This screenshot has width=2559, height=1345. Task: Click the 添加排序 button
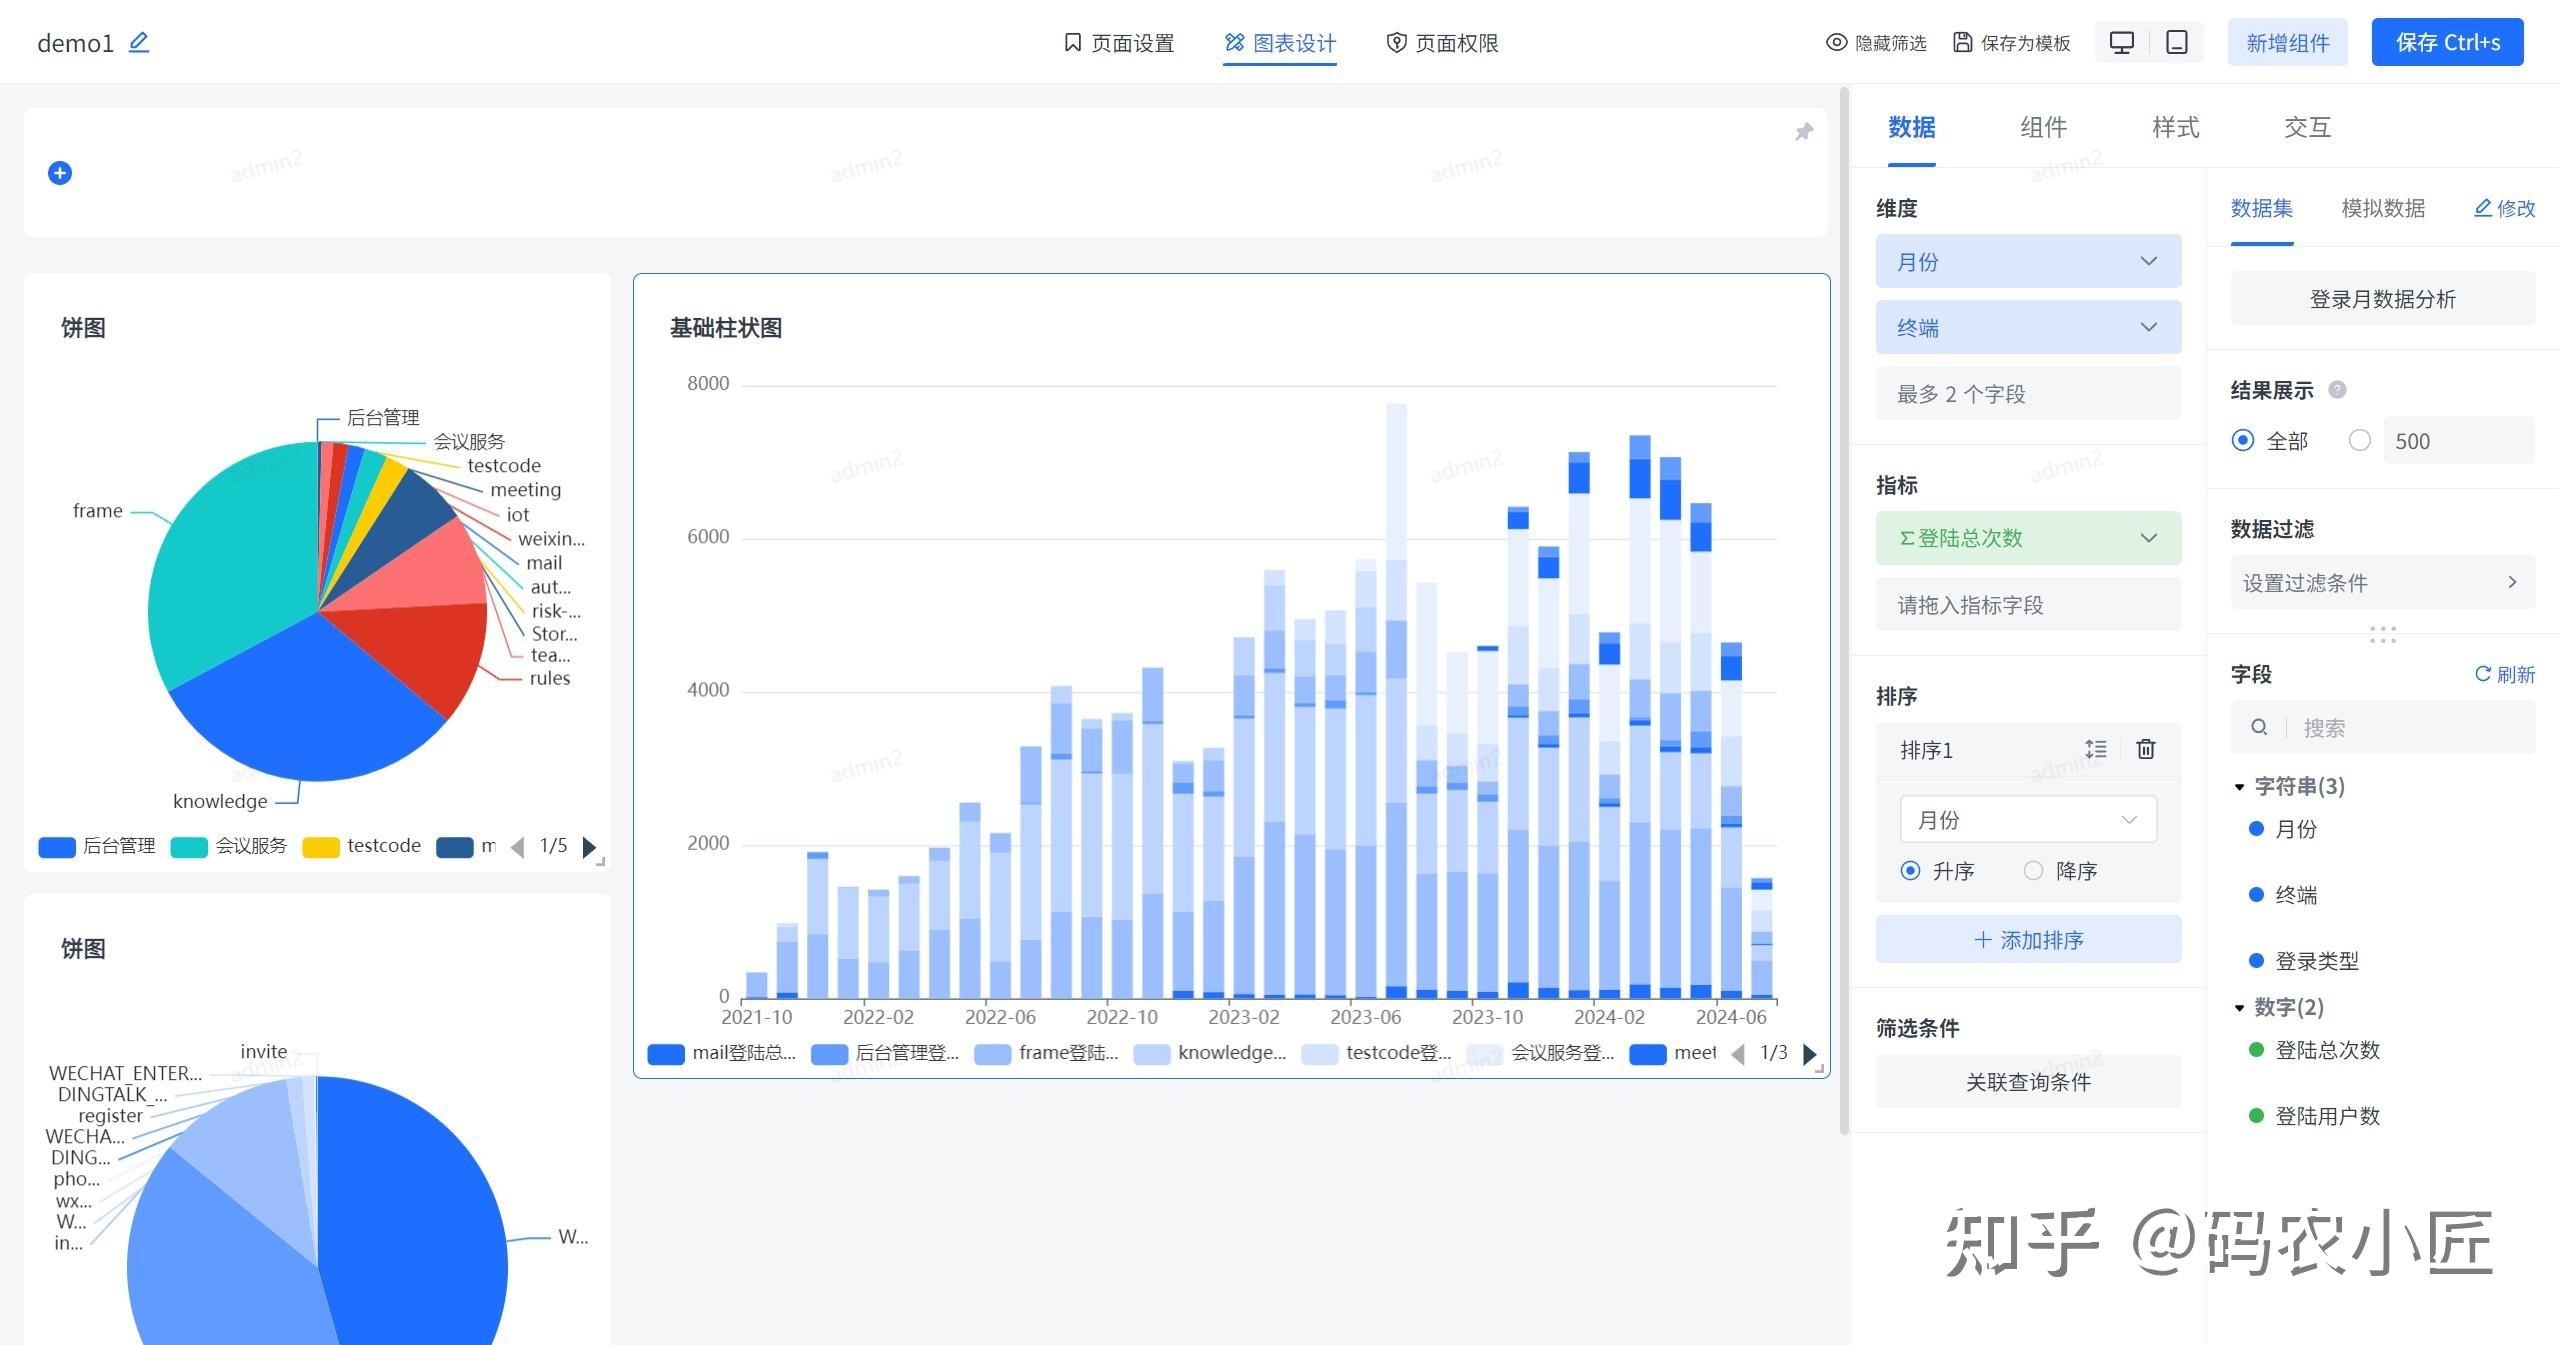[x=2027, y=940]
